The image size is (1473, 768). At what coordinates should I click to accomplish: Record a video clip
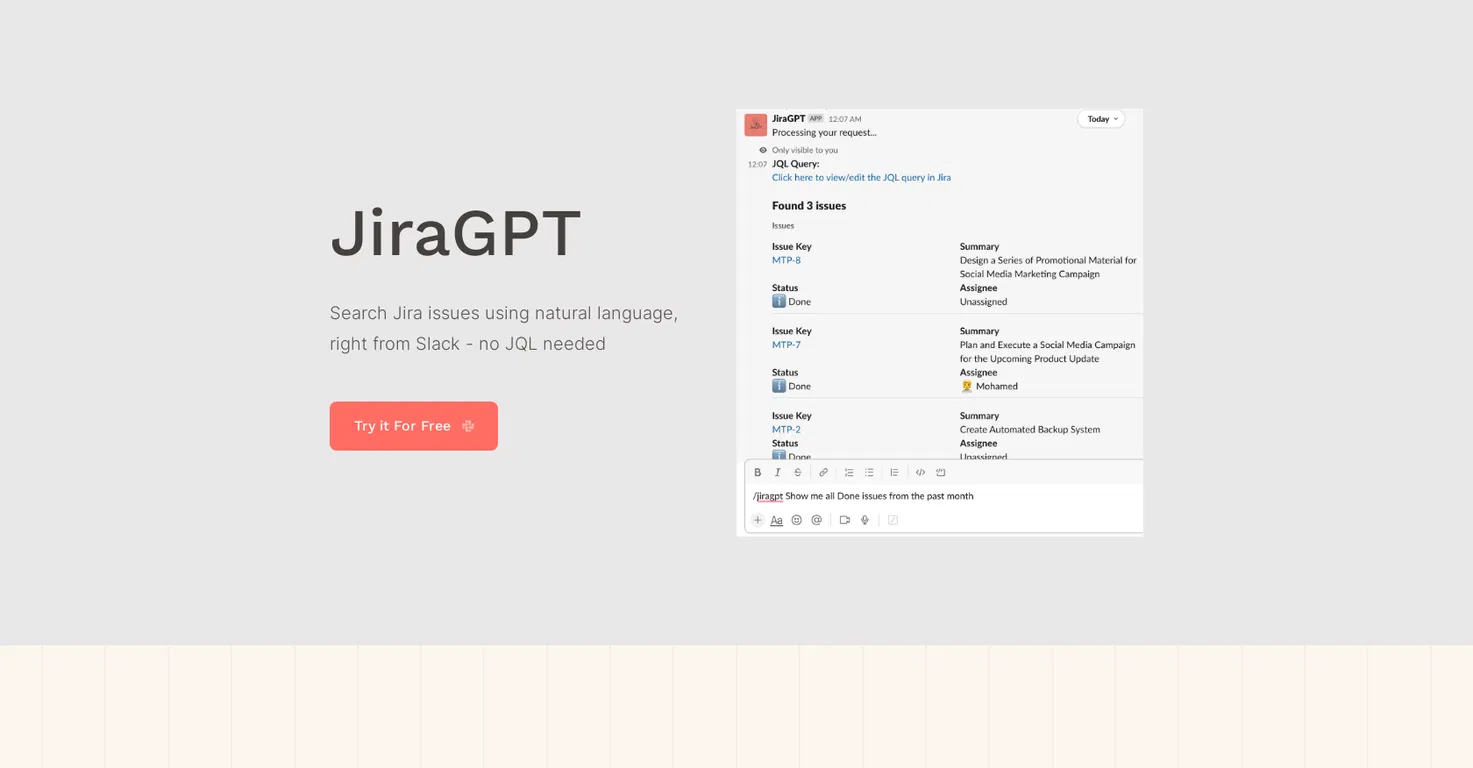[x=844, y=520]
